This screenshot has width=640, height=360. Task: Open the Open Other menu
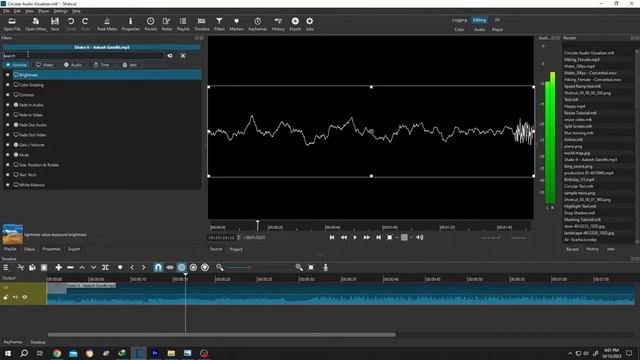pyautogui.click(x=36, y=24)
